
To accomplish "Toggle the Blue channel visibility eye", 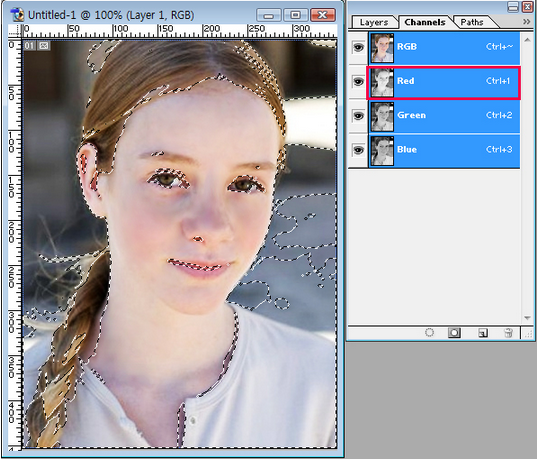I will point(358,150).
